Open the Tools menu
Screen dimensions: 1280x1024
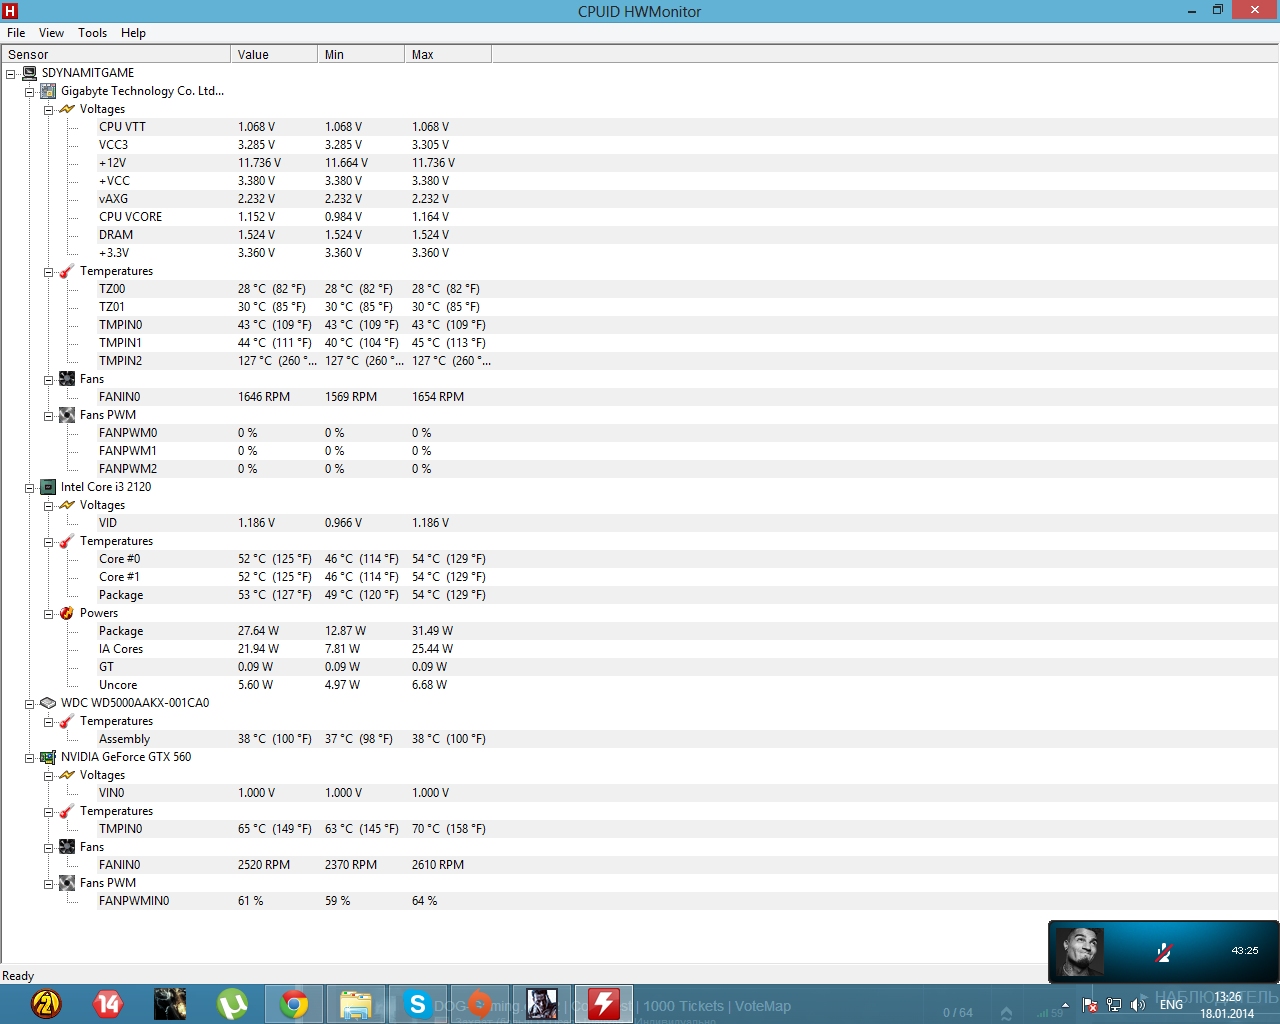pos(93,33)
